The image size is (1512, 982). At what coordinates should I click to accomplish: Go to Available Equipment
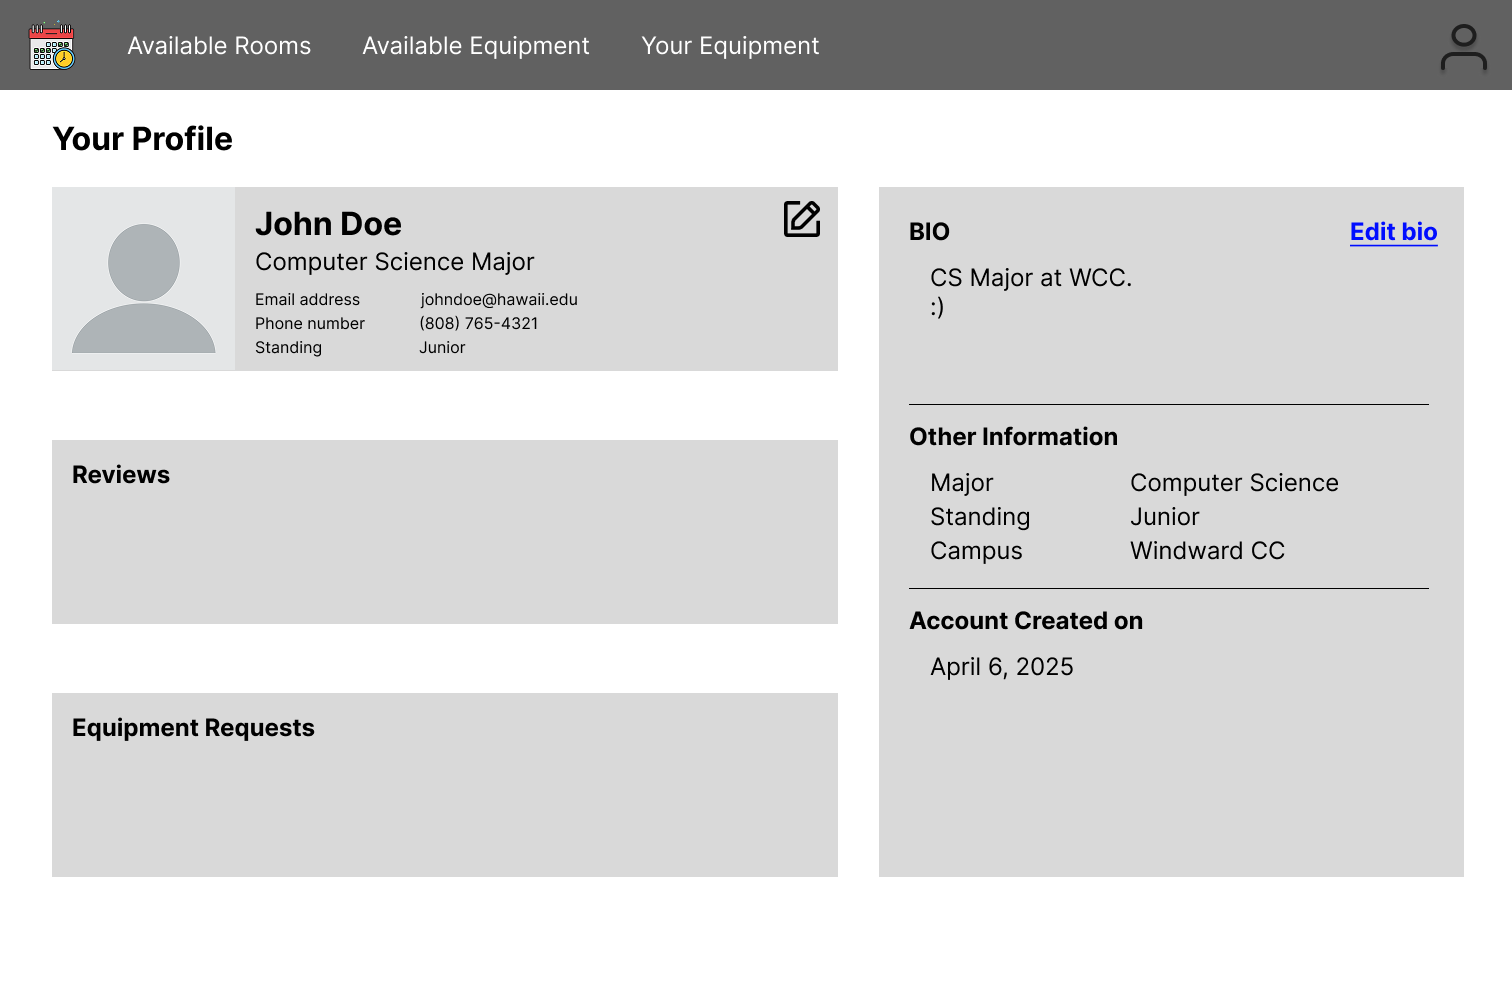pyautogui.click(x=475, y=46)
